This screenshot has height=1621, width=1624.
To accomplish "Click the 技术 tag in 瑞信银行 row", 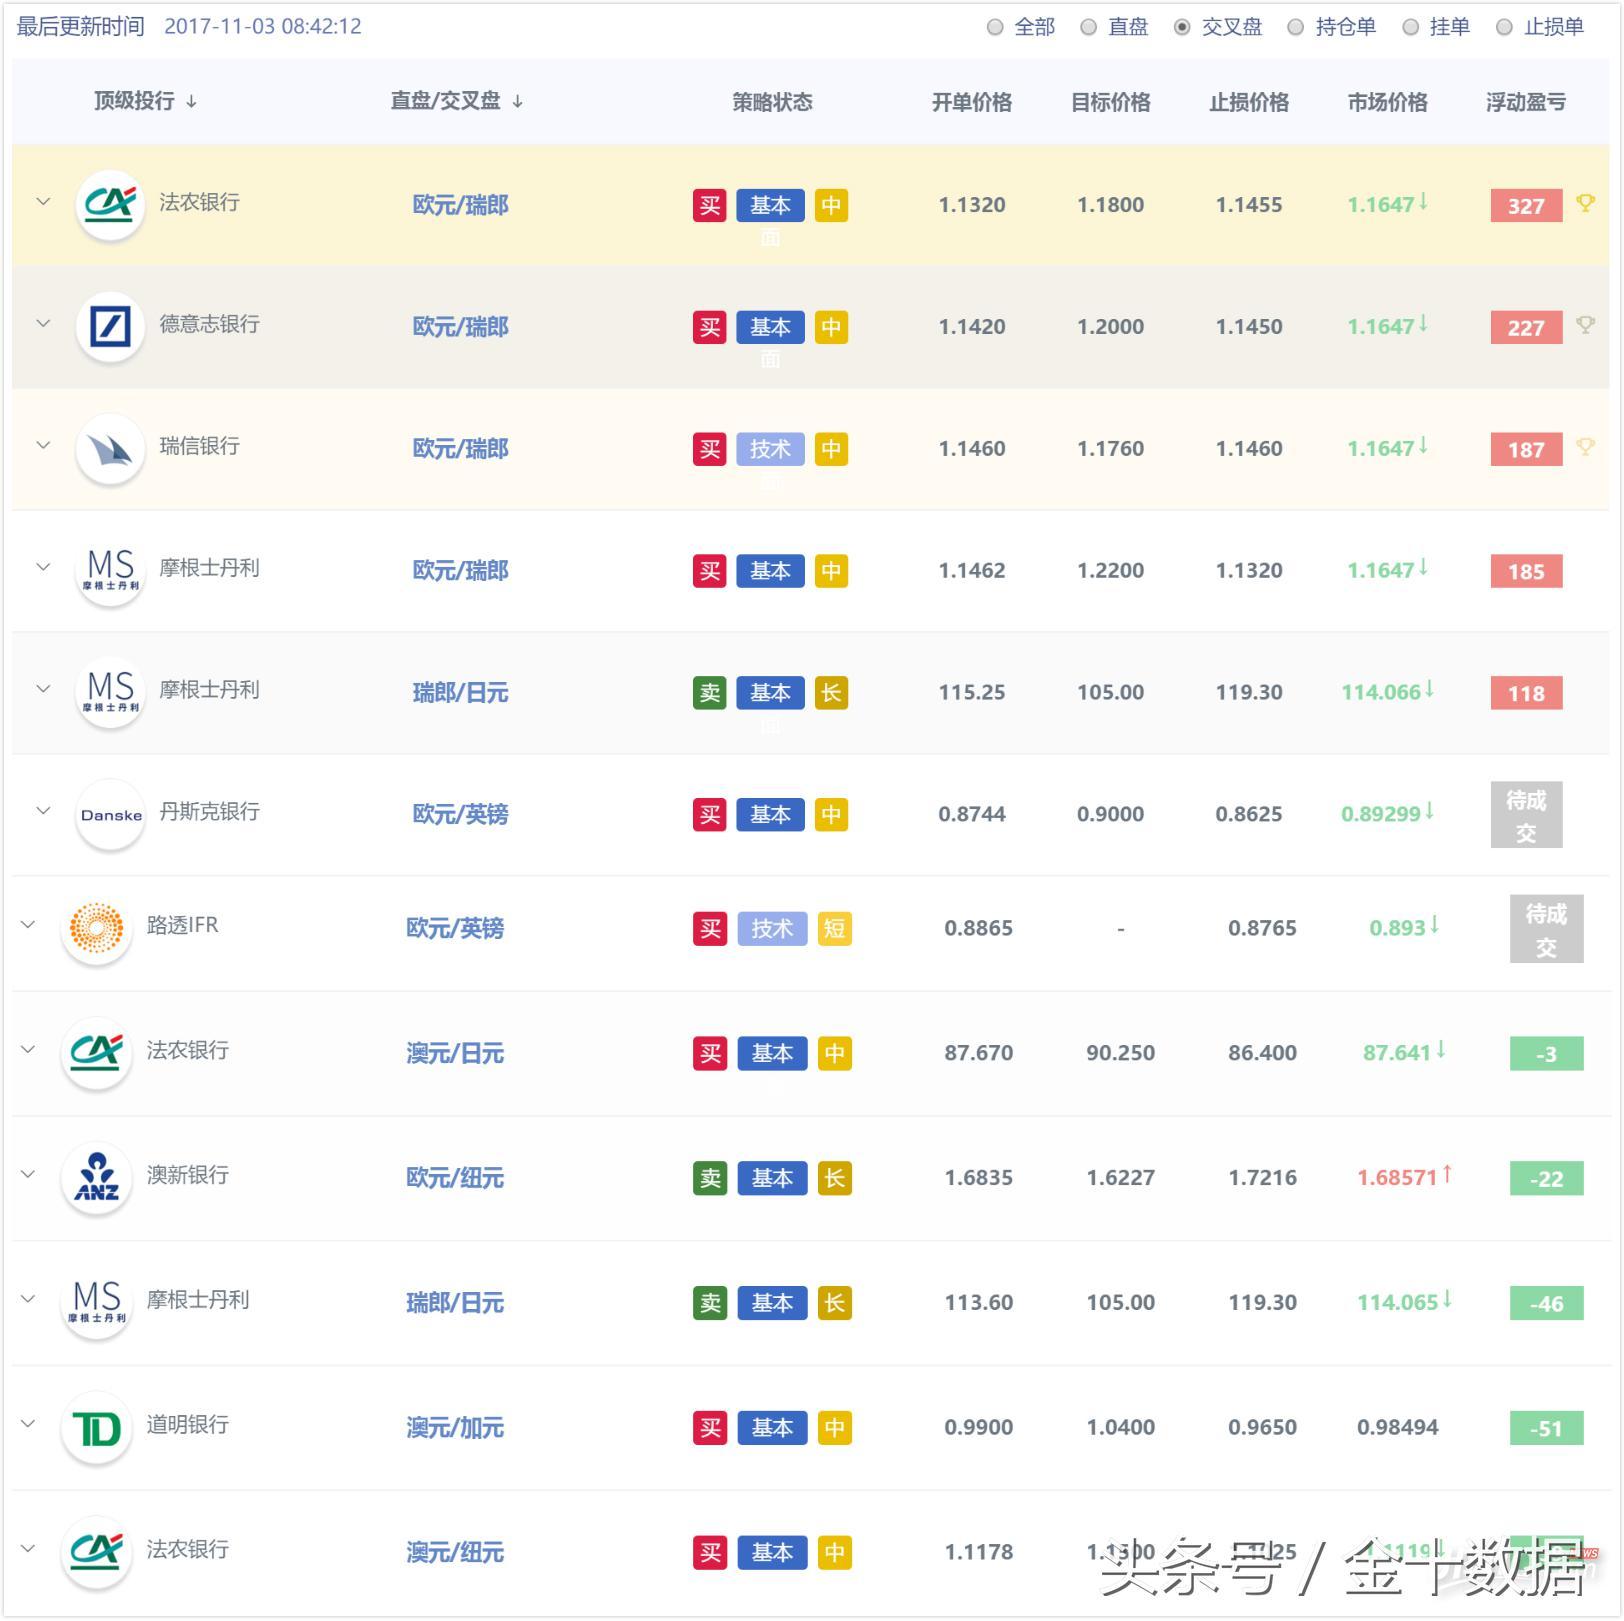I will tap(770, 449).
